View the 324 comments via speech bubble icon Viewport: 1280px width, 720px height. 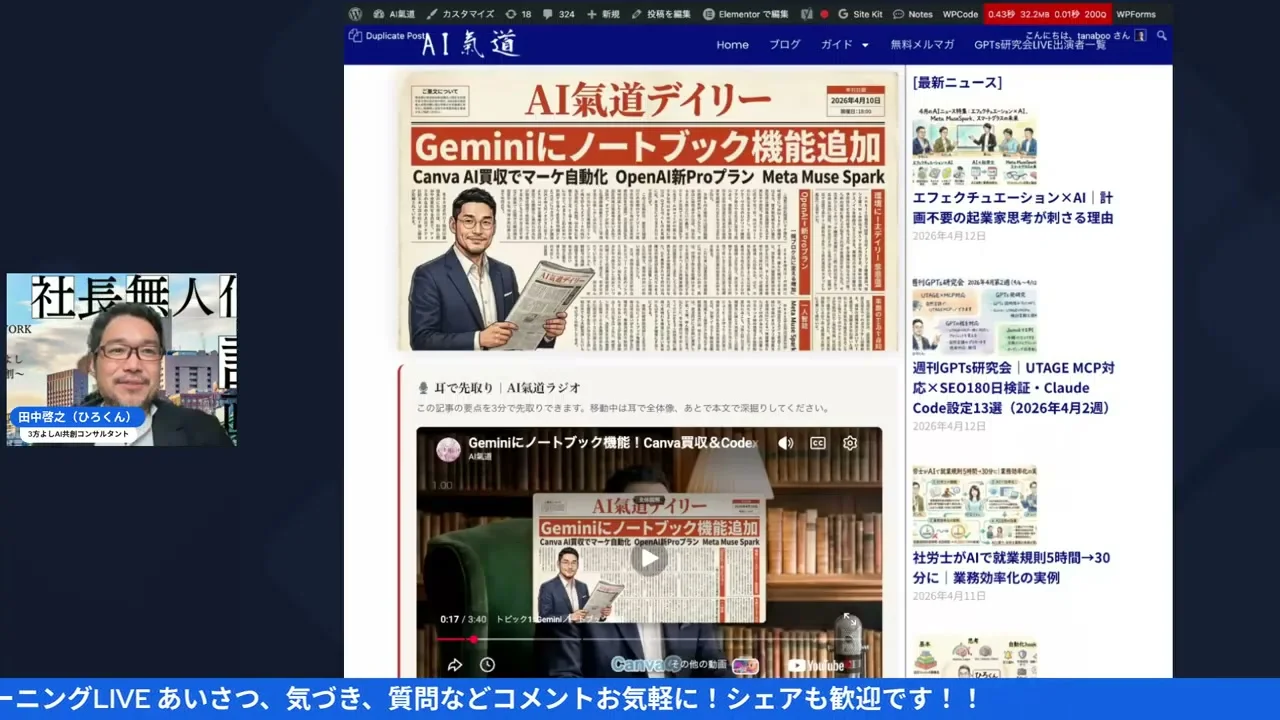551,14
